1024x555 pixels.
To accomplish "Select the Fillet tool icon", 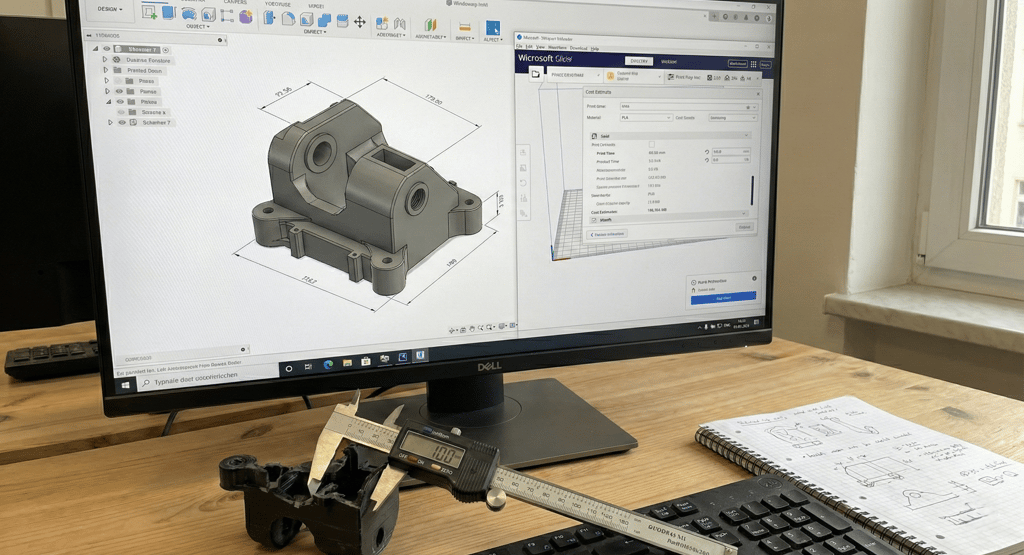I will coord(288,18).
